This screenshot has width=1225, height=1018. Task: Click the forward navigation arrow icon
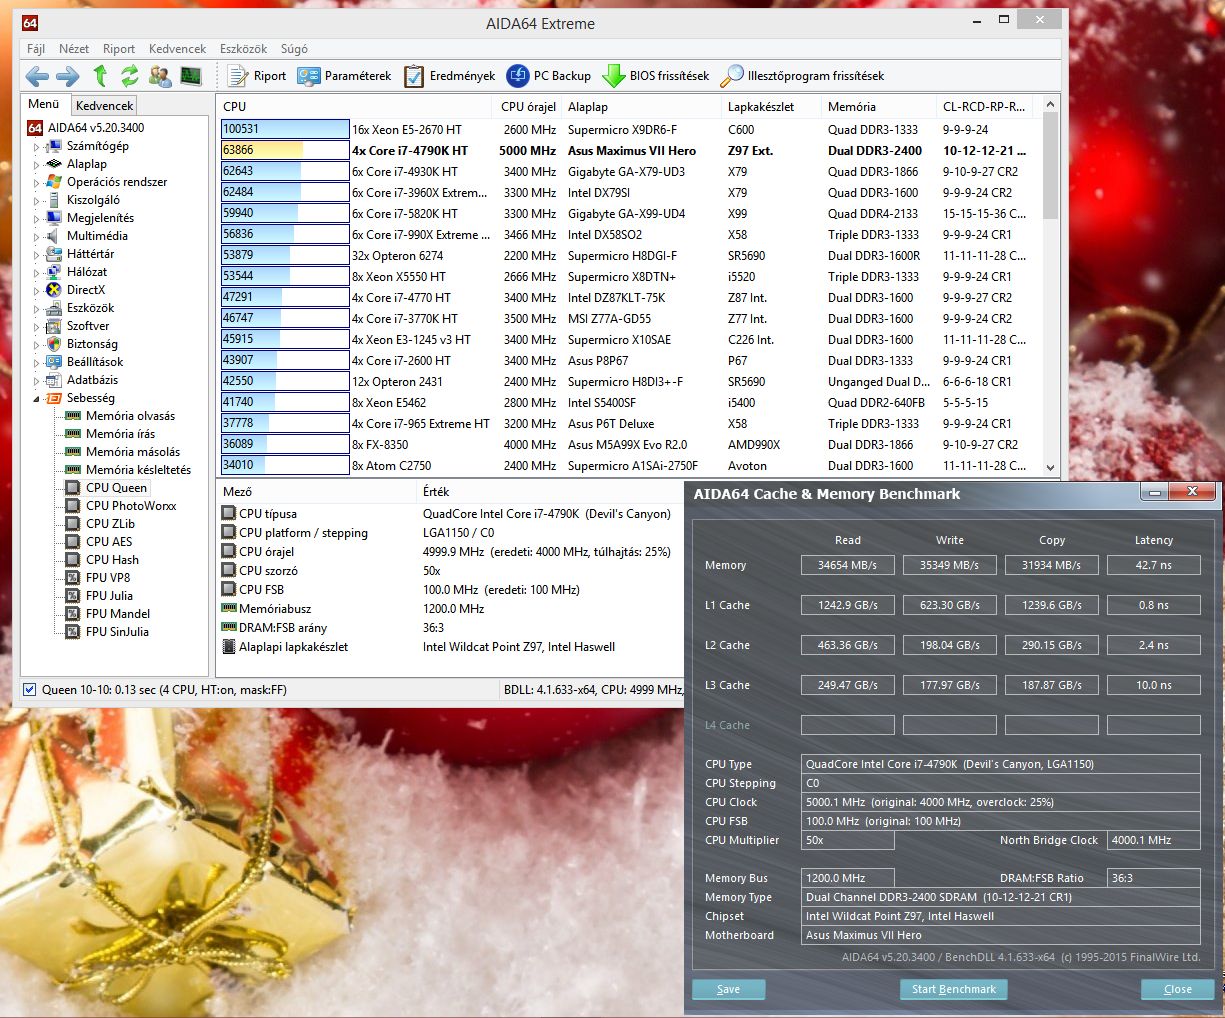point(68,76)
